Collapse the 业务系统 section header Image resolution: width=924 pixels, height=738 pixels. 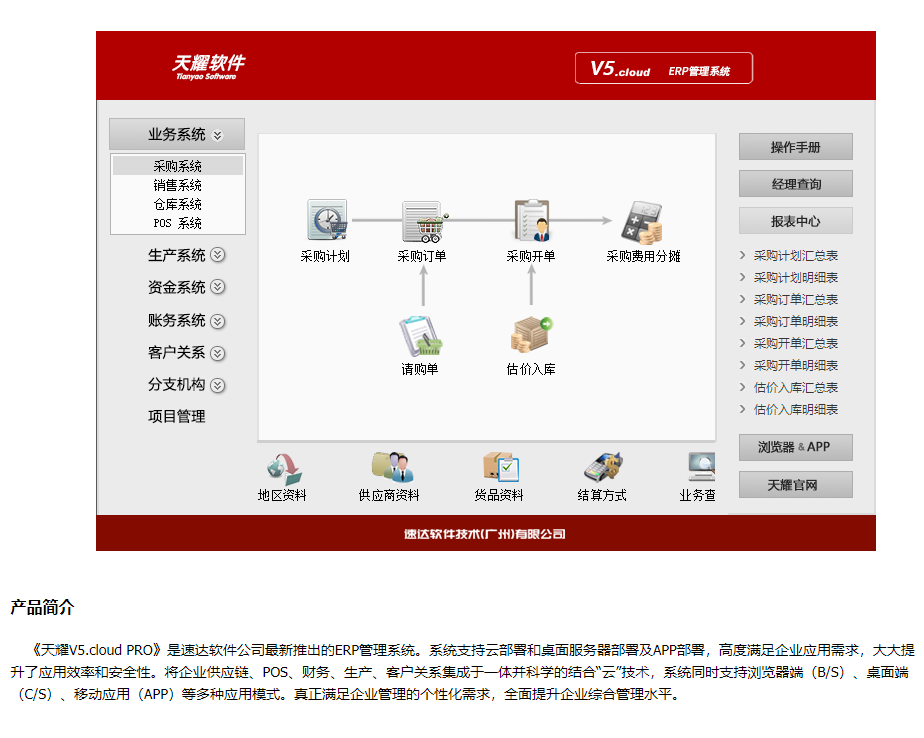pos(177,134)
